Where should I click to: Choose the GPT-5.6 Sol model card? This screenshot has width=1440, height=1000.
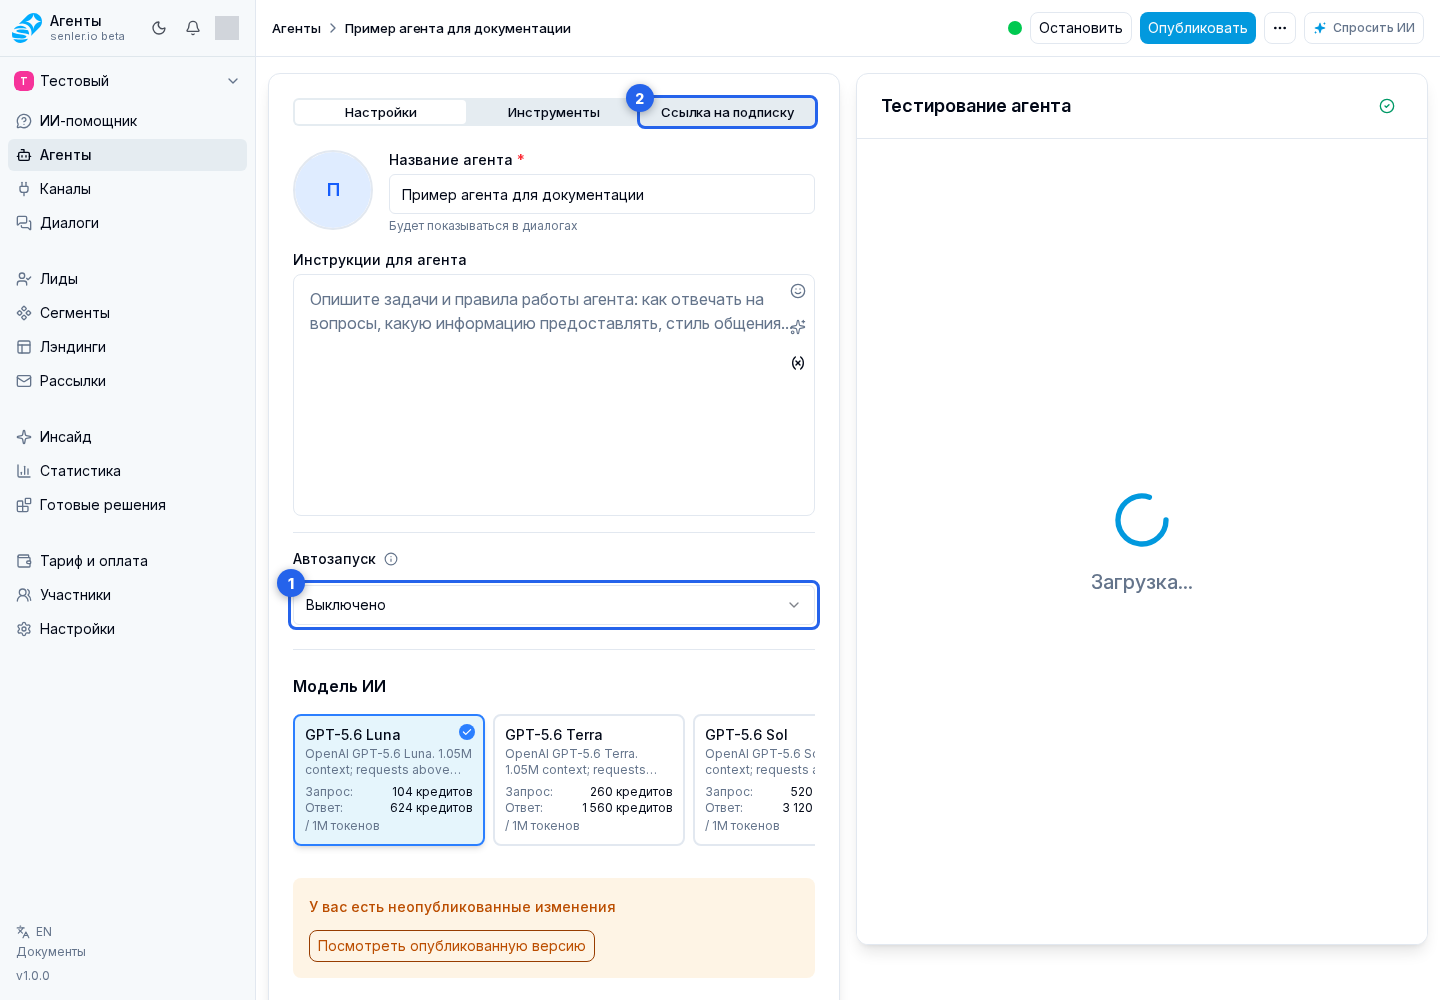pyautogui.click(x=754, y=780)
